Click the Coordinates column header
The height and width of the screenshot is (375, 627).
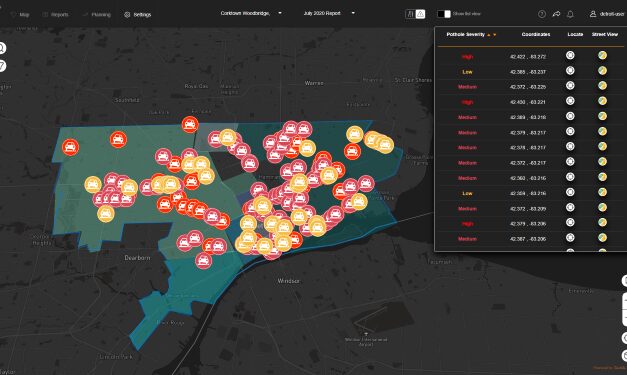coord(536,34)
